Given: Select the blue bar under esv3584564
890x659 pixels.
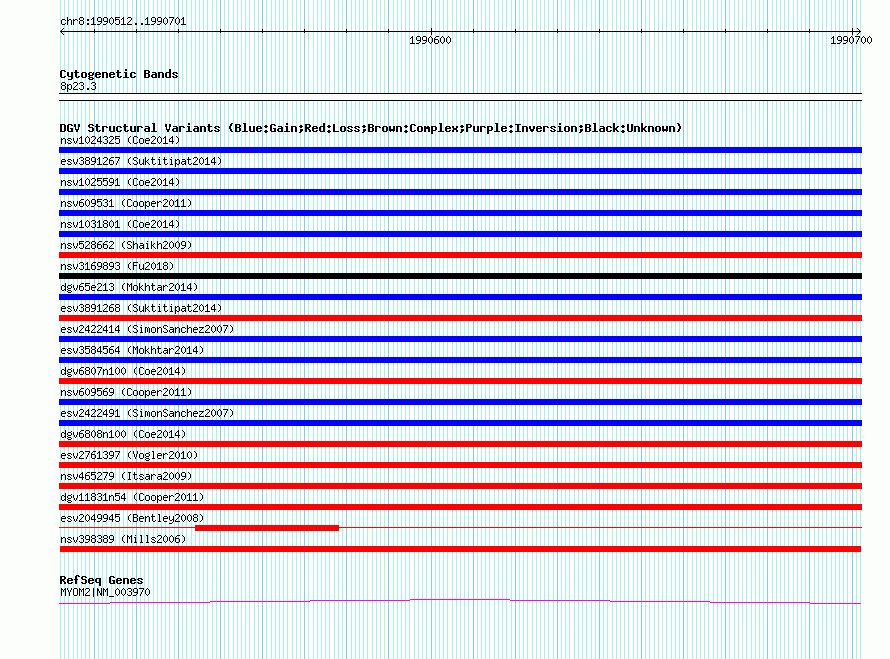Looking at the screenshot, I should point(460,360).
